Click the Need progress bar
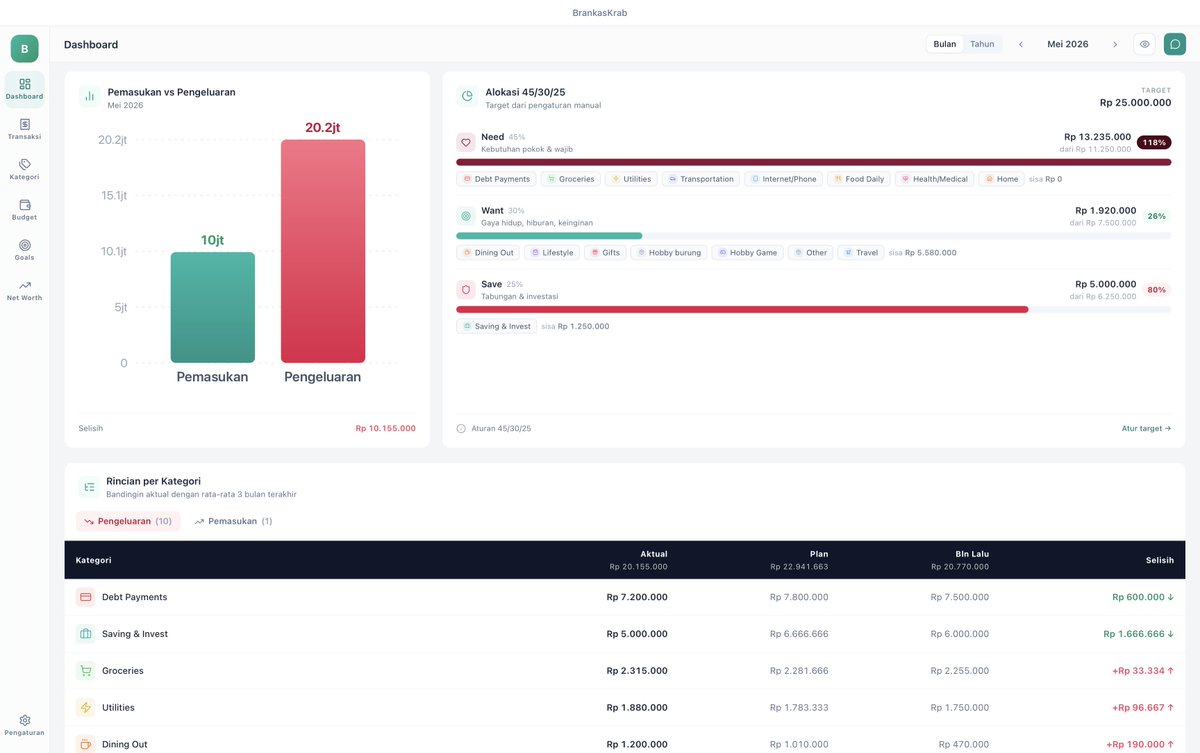This screenshot has width=1200, height=753. point(813,162)
